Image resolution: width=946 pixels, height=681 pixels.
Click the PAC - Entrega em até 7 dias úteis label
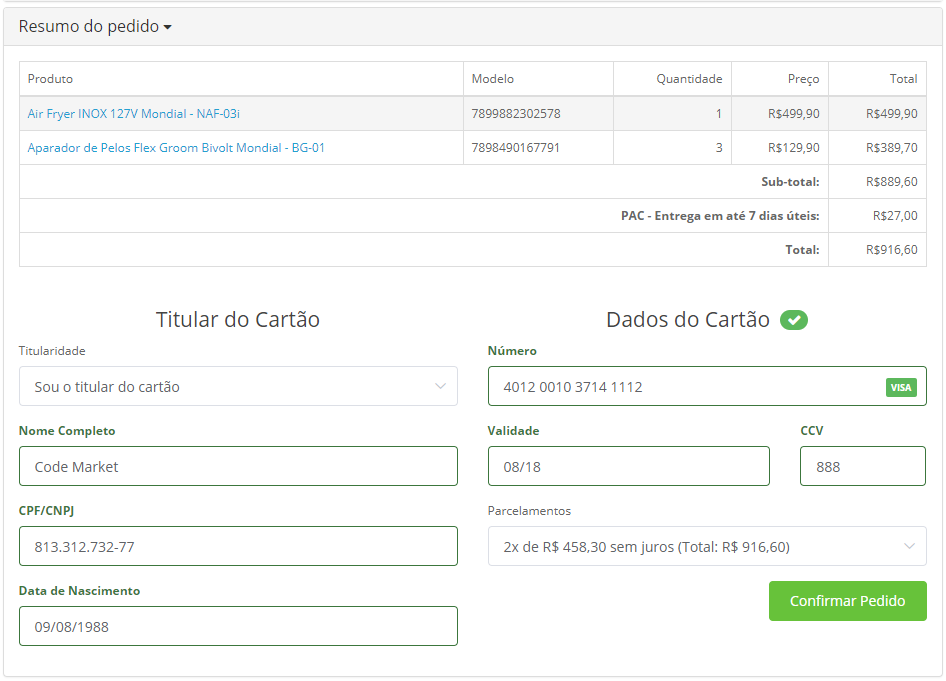720,215
